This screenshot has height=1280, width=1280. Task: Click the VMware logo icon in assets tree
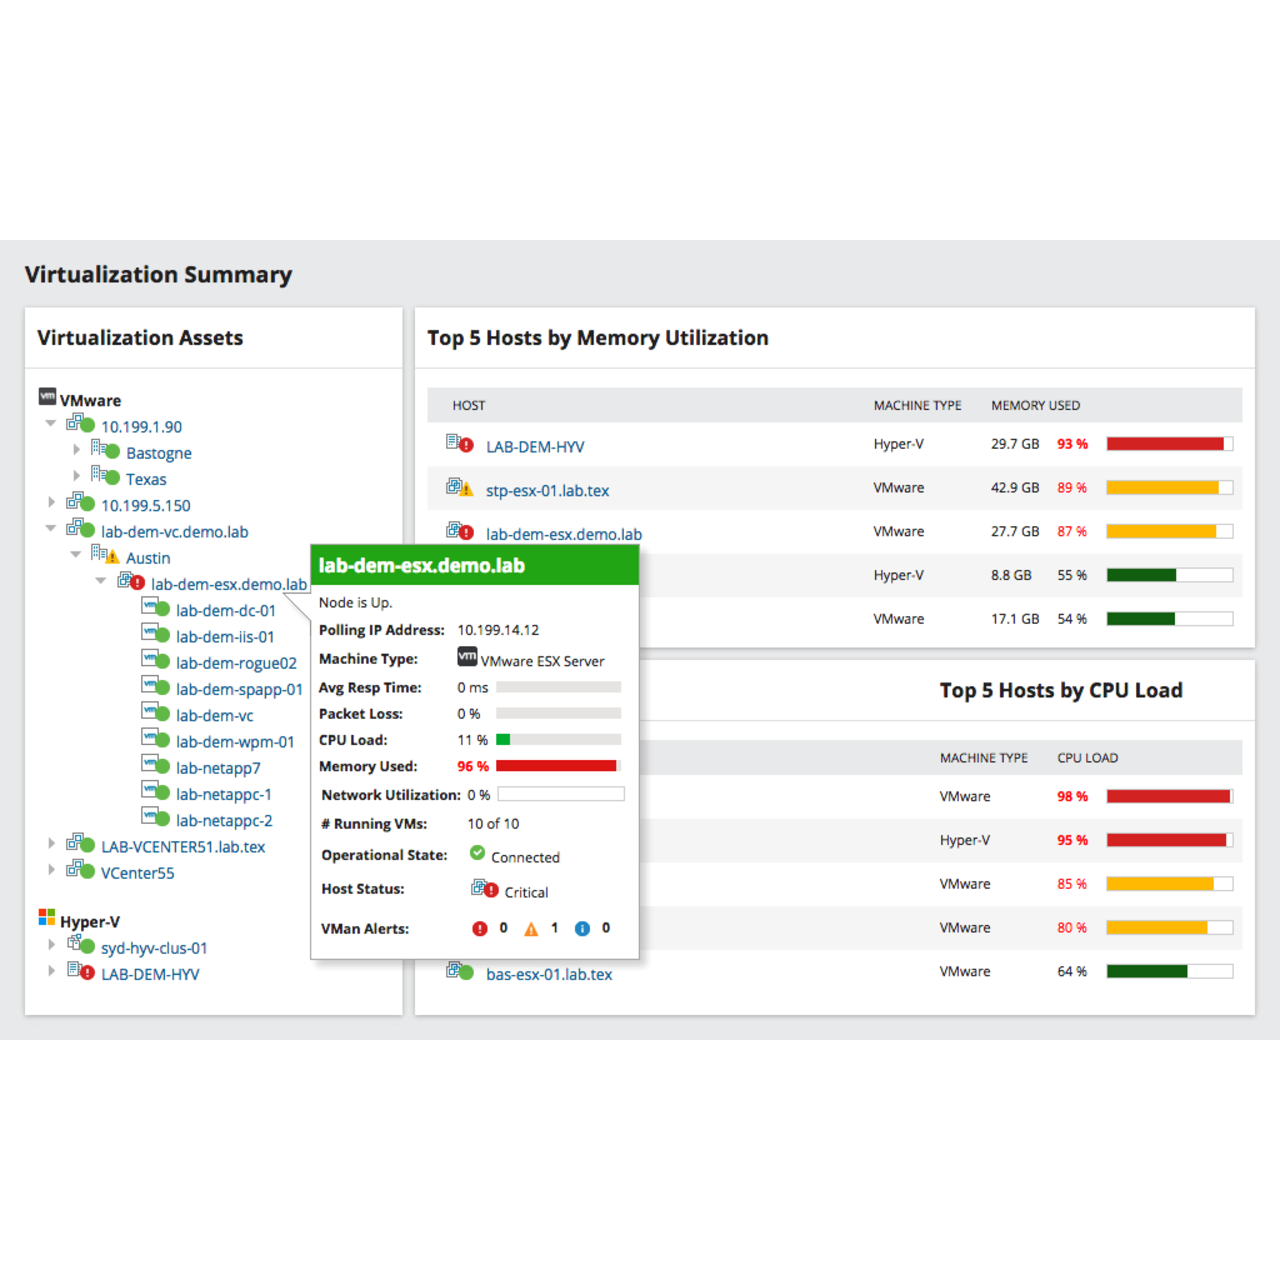coord(47,397)
